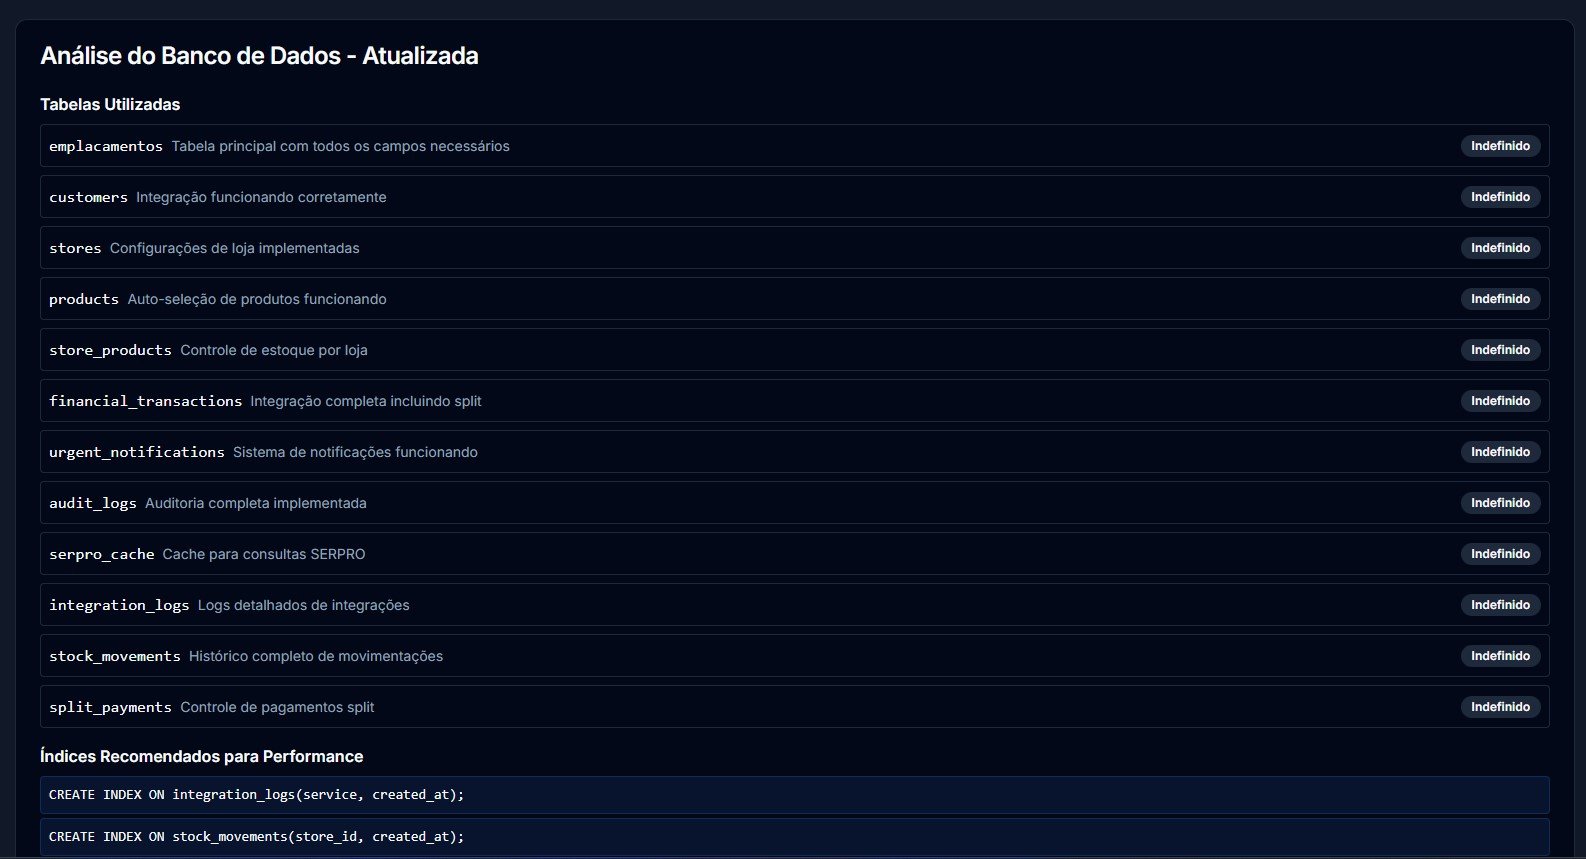The height and width of the screenshot is (859, 1586).
Task: Click the Análise do Banco de Dados title
Action: pyautogui.click(x=259, y=56)
